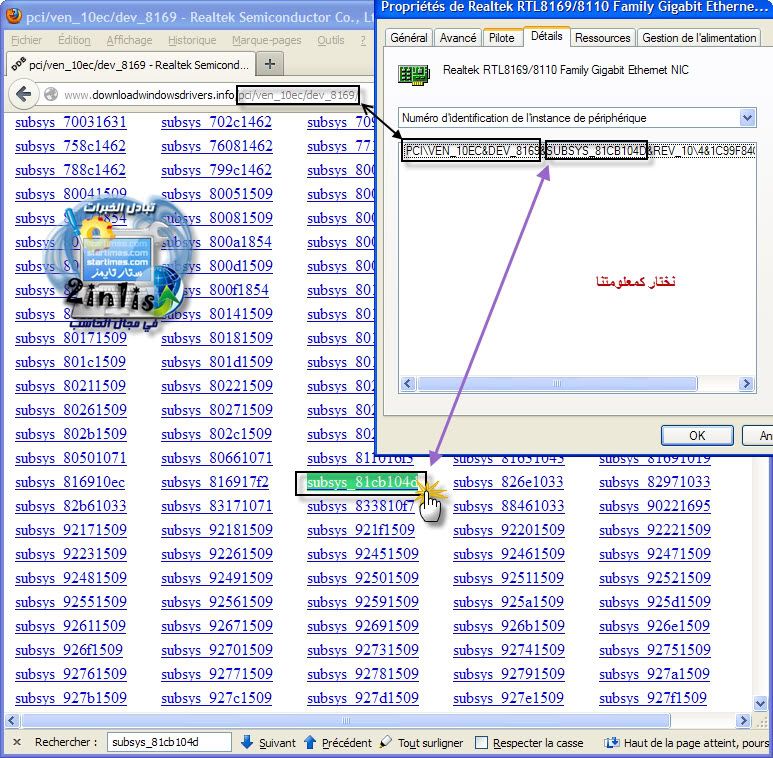The image size is (773, 758).
Task: Click dialog value list scroll left arrow
Action: coord(408,383)
